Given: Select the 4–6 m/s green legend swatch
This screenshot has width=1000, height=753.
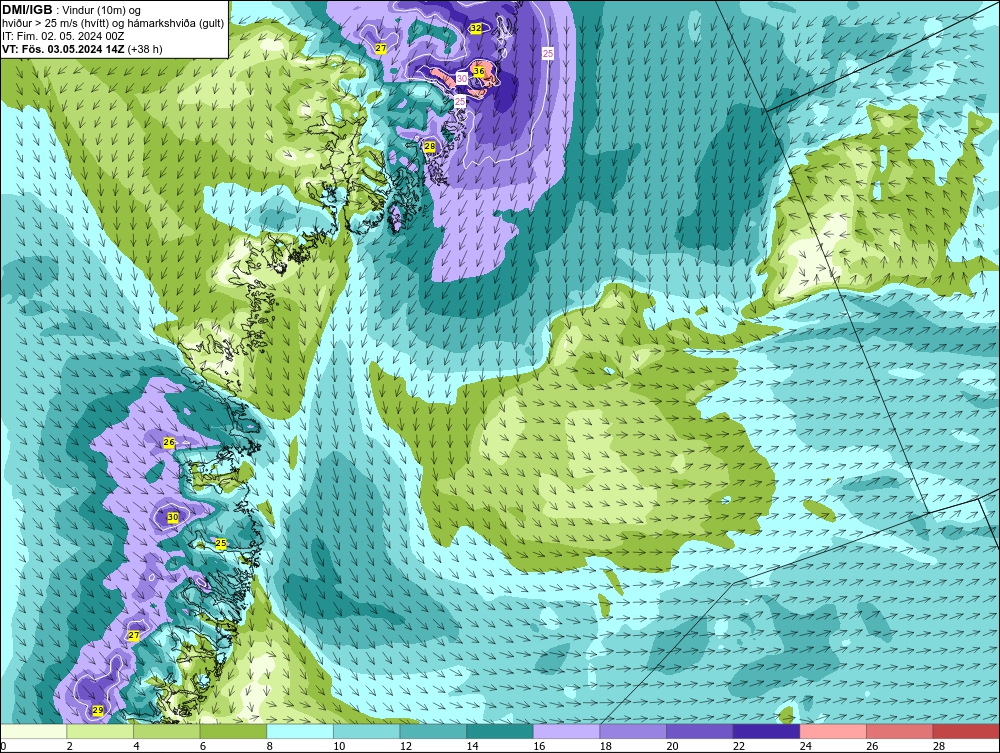Looking at the screenshot, I should click(x=166, y=731).
